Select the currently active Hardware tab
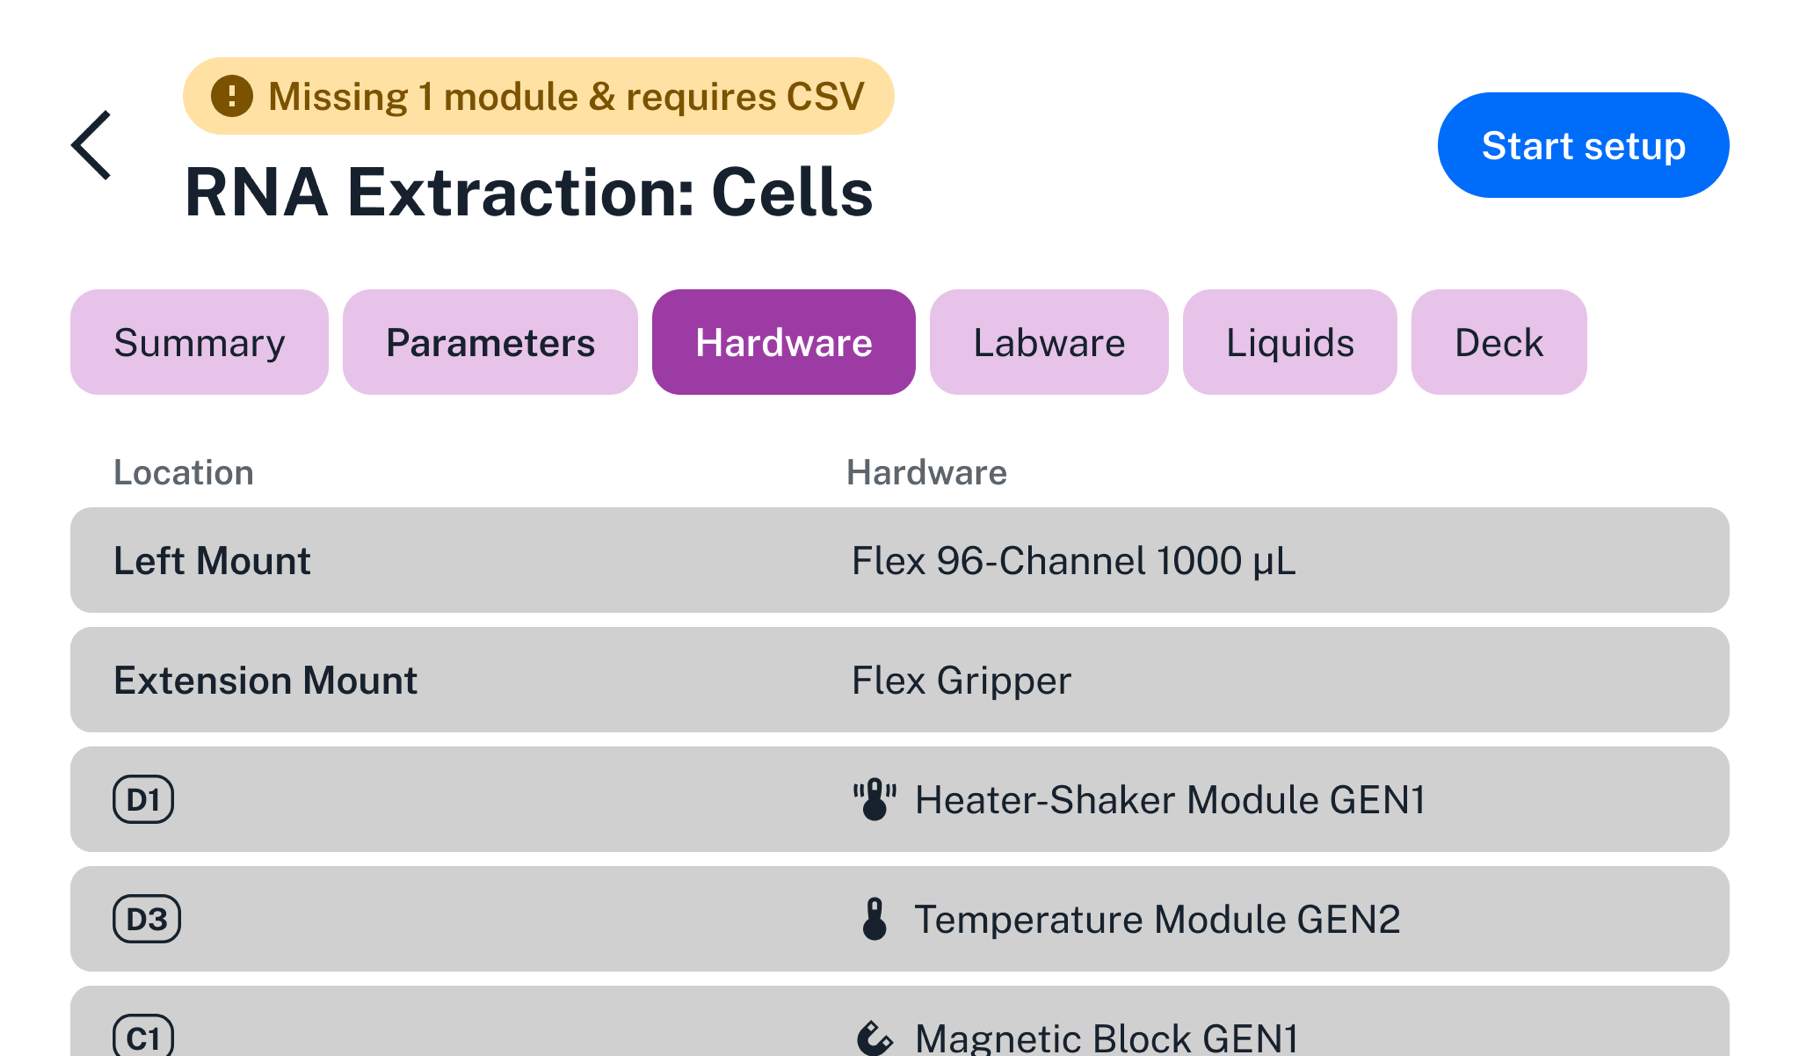 (783, 342)
